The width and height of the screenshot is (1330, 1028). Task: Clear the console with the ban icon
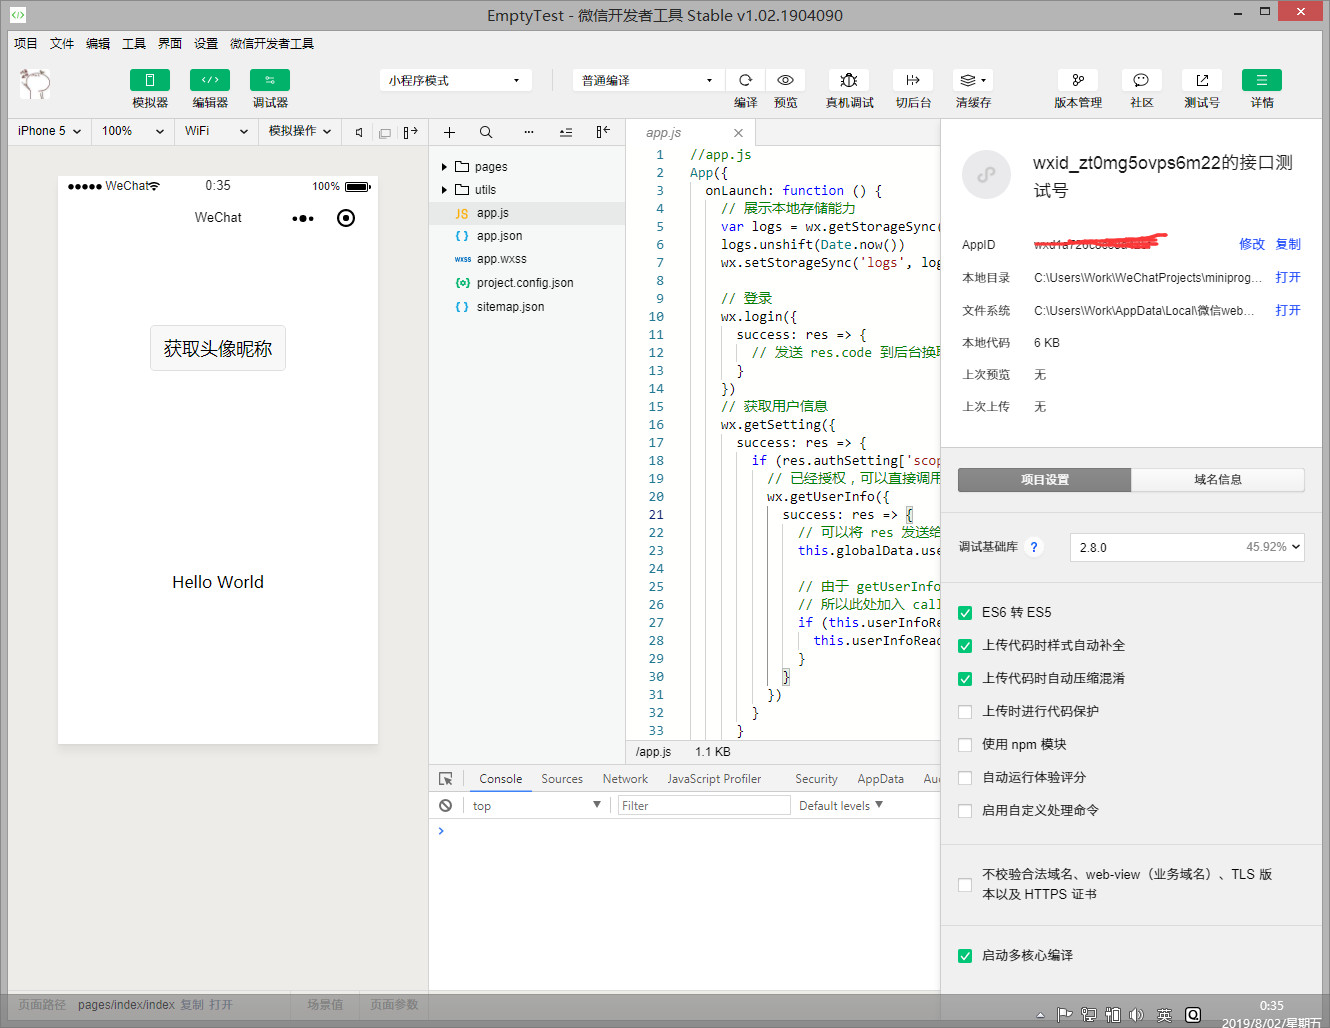pyautogui.click(x=446, y=805)
